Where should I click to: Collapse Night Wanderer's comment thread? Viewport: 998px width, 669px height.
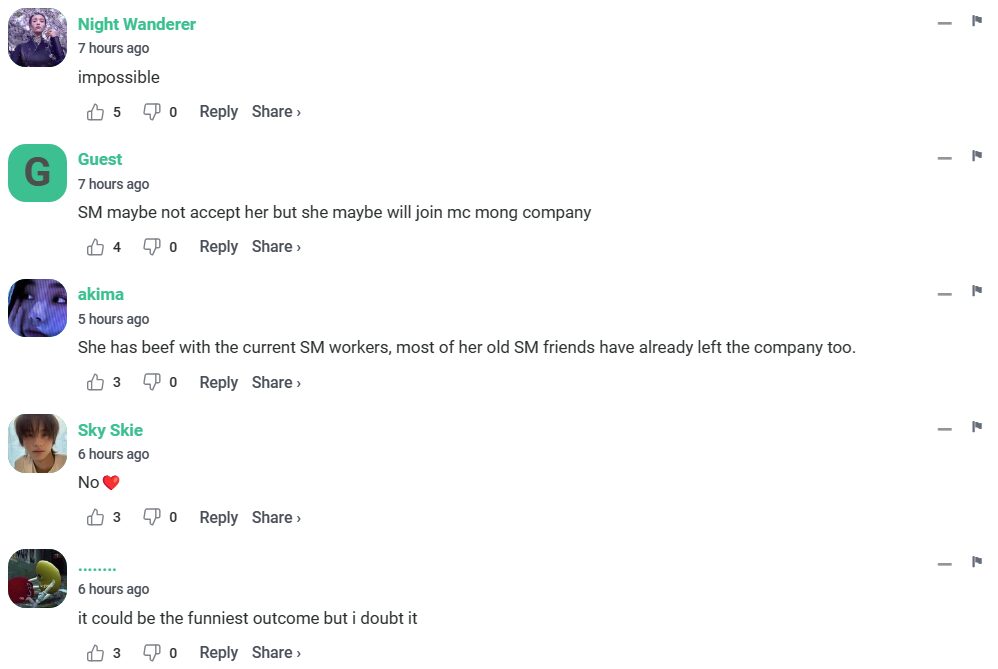pyautogui.click(x=944, y=23)
